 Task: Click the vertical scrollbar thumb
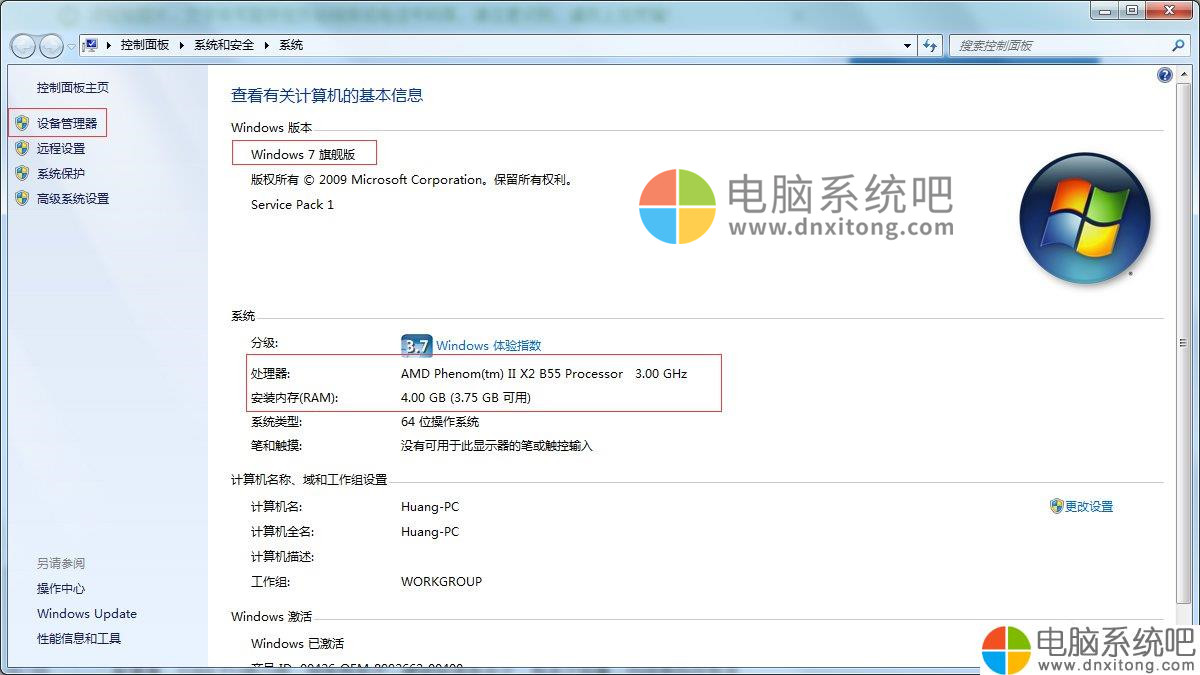[x=1186, y=343]
